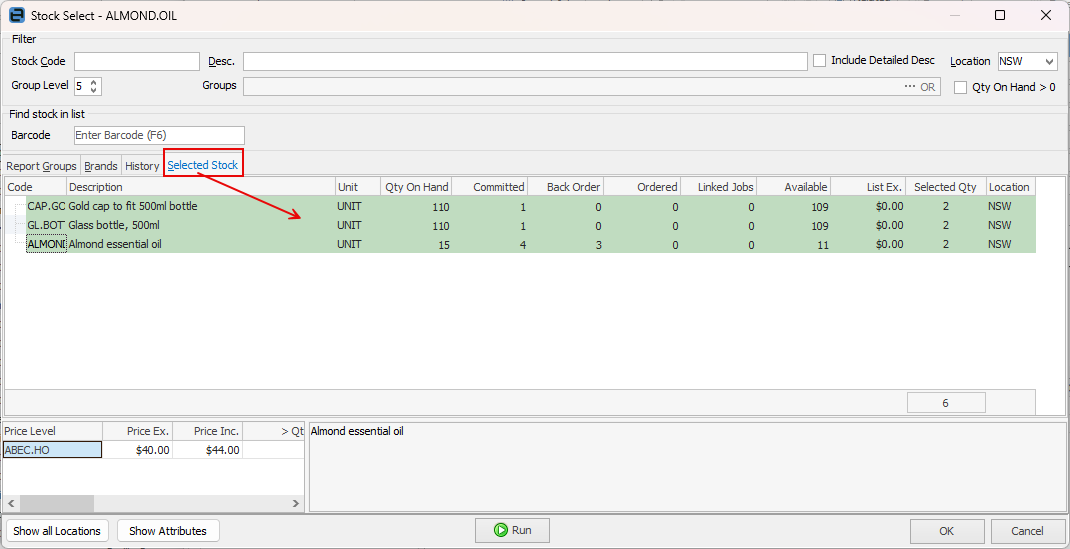Image resolution: width=1070 pixels, height=549 pixels.
Task: Click the Cancel button
Action: [x=1028, y=531]
